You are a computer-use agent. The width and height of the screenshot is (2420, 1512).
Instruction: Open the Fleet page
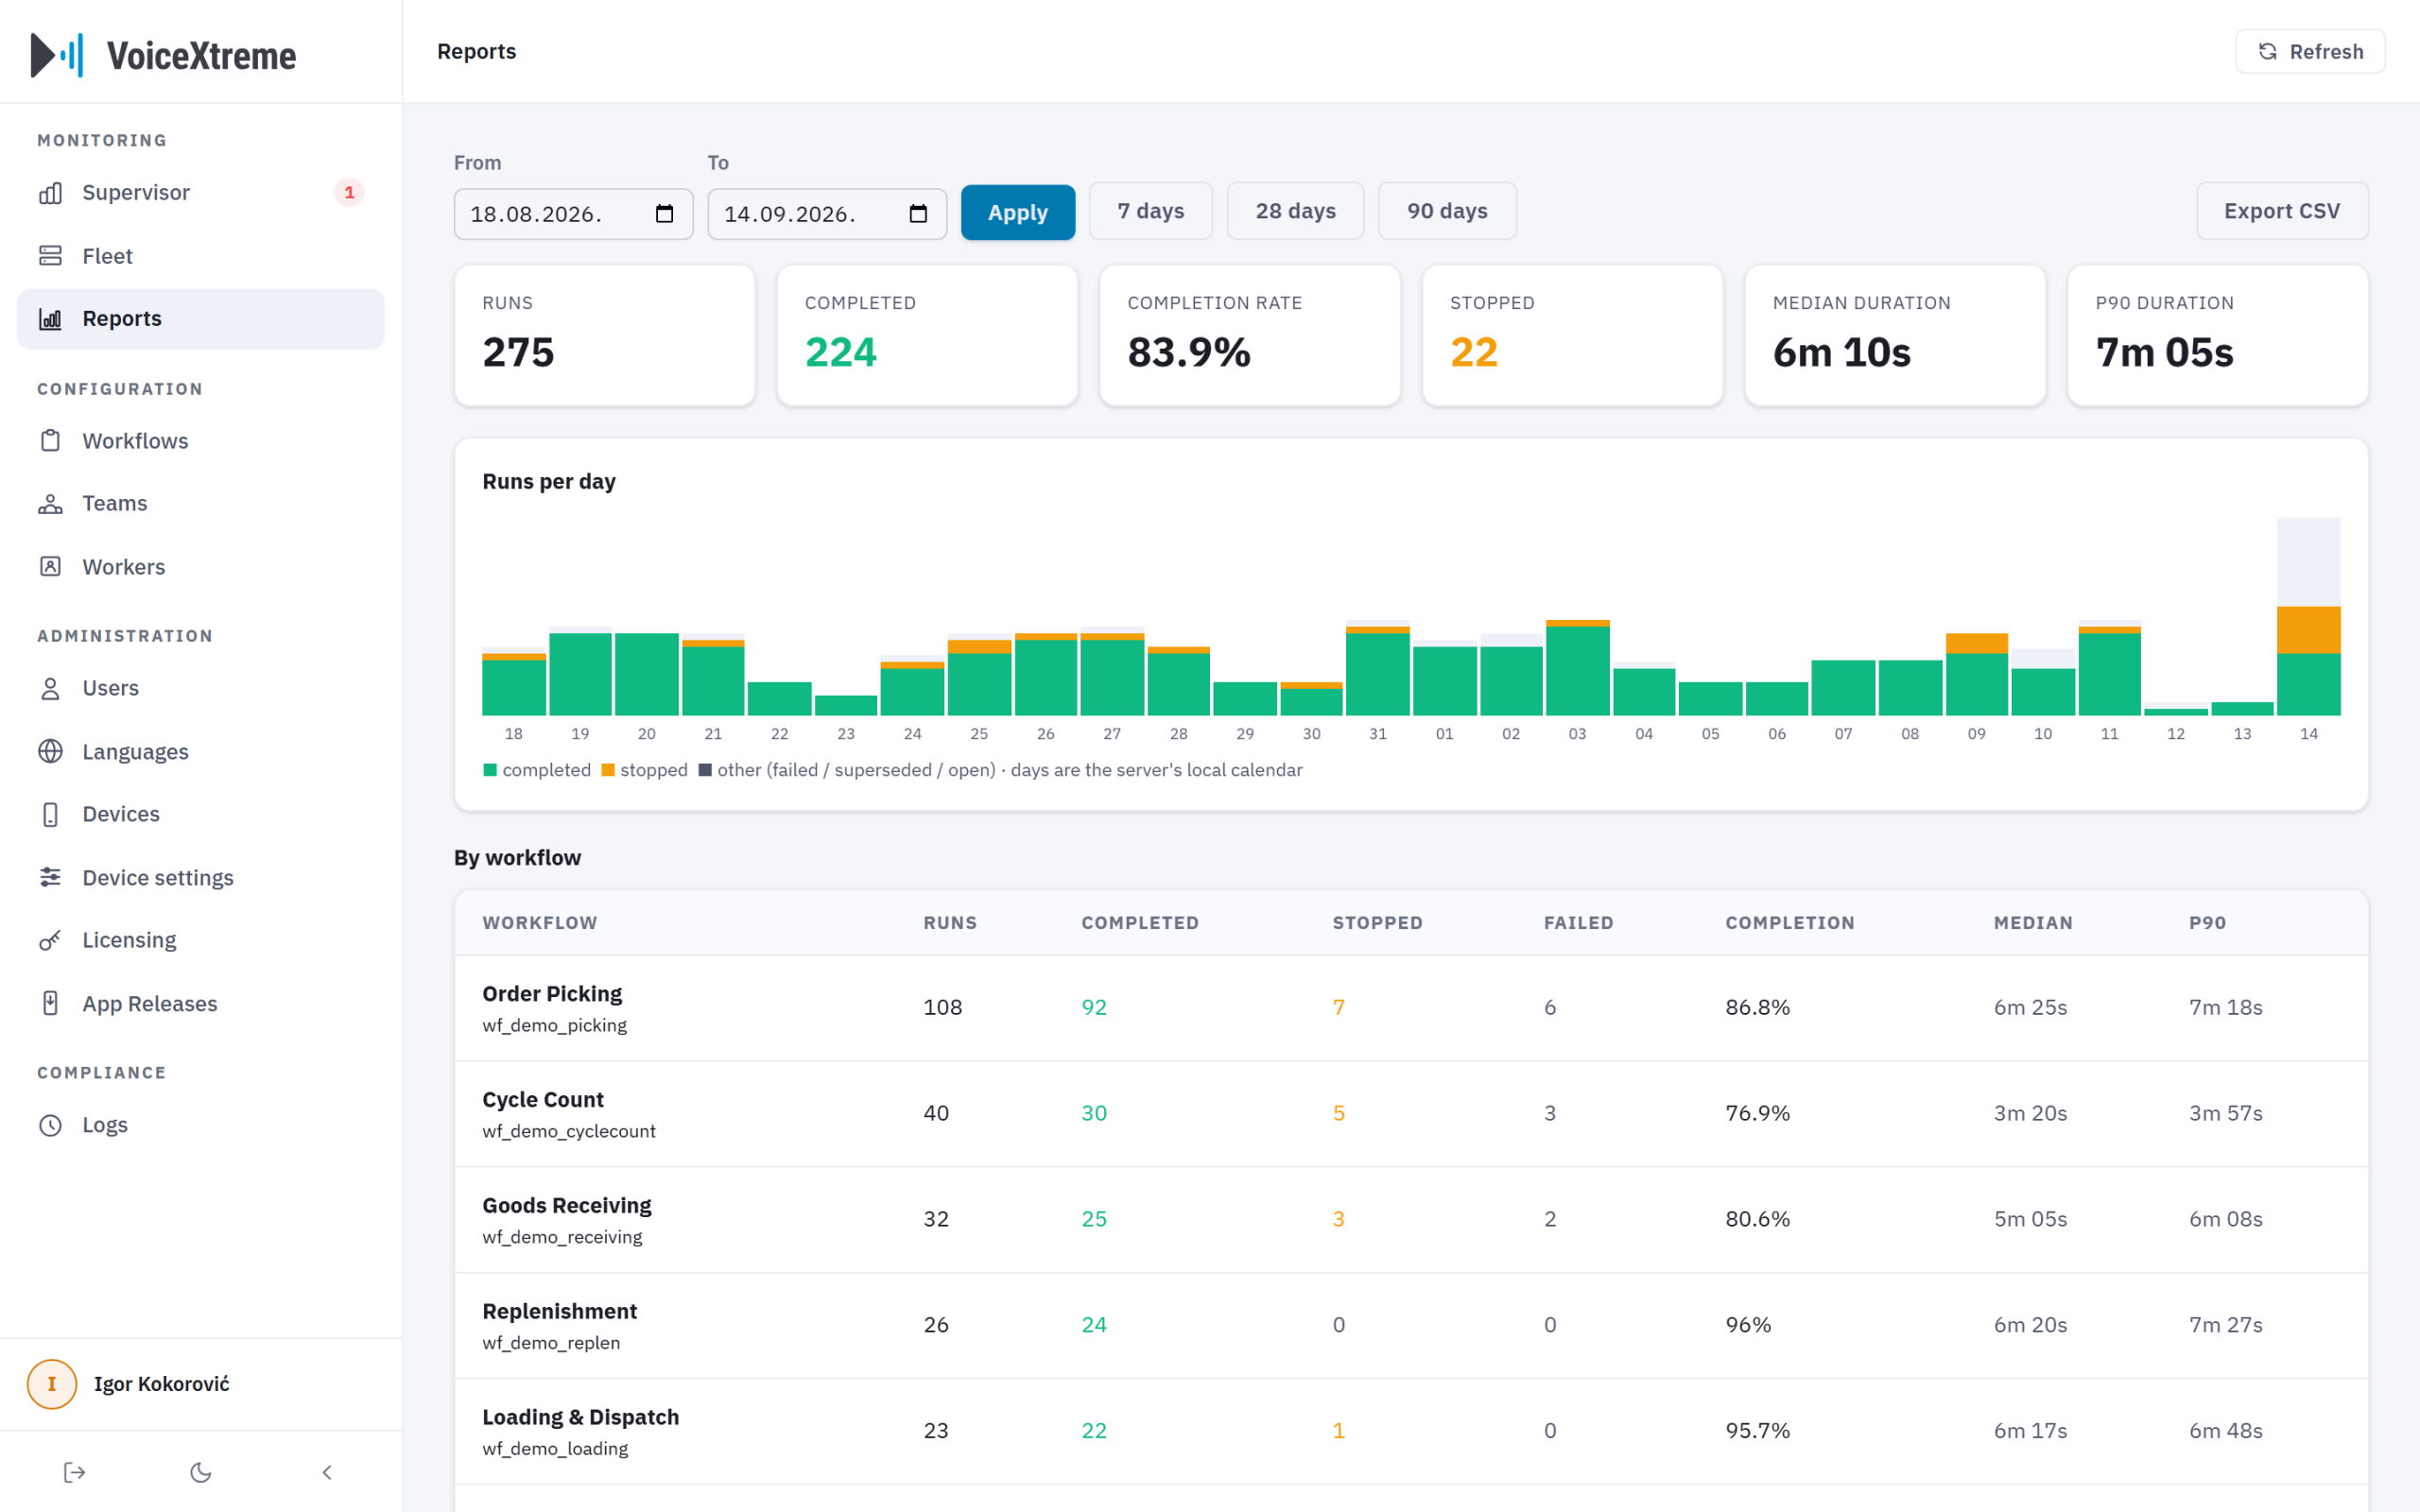tap(201, 256)
